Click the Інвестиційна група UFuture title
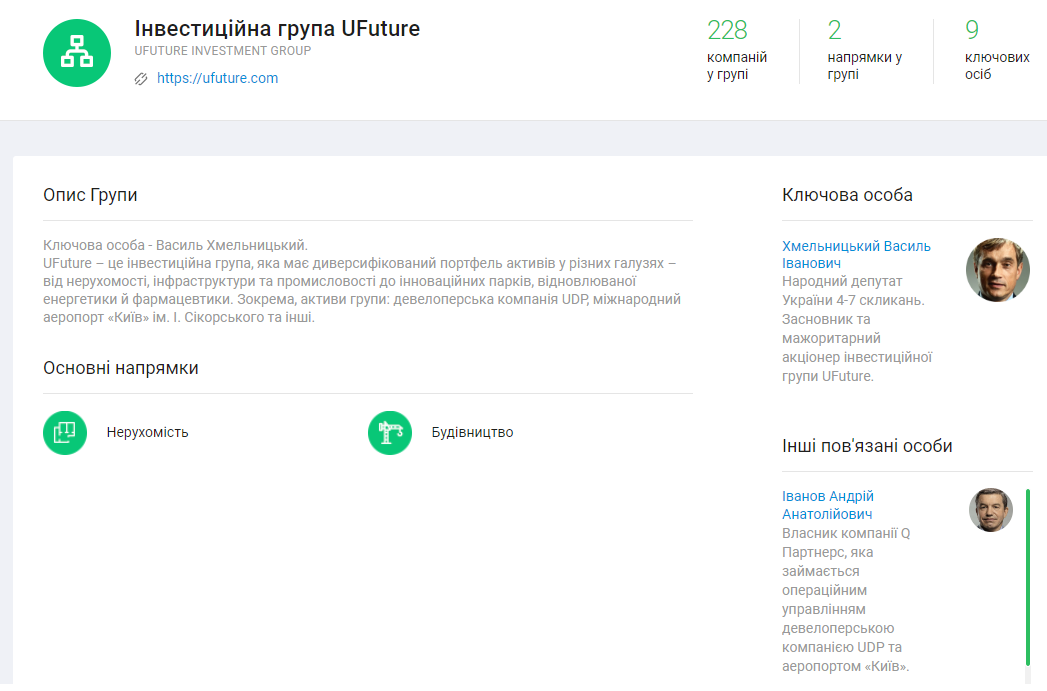Image resolution: width=1047 pixels, height=691 pixels. (277, 28)
